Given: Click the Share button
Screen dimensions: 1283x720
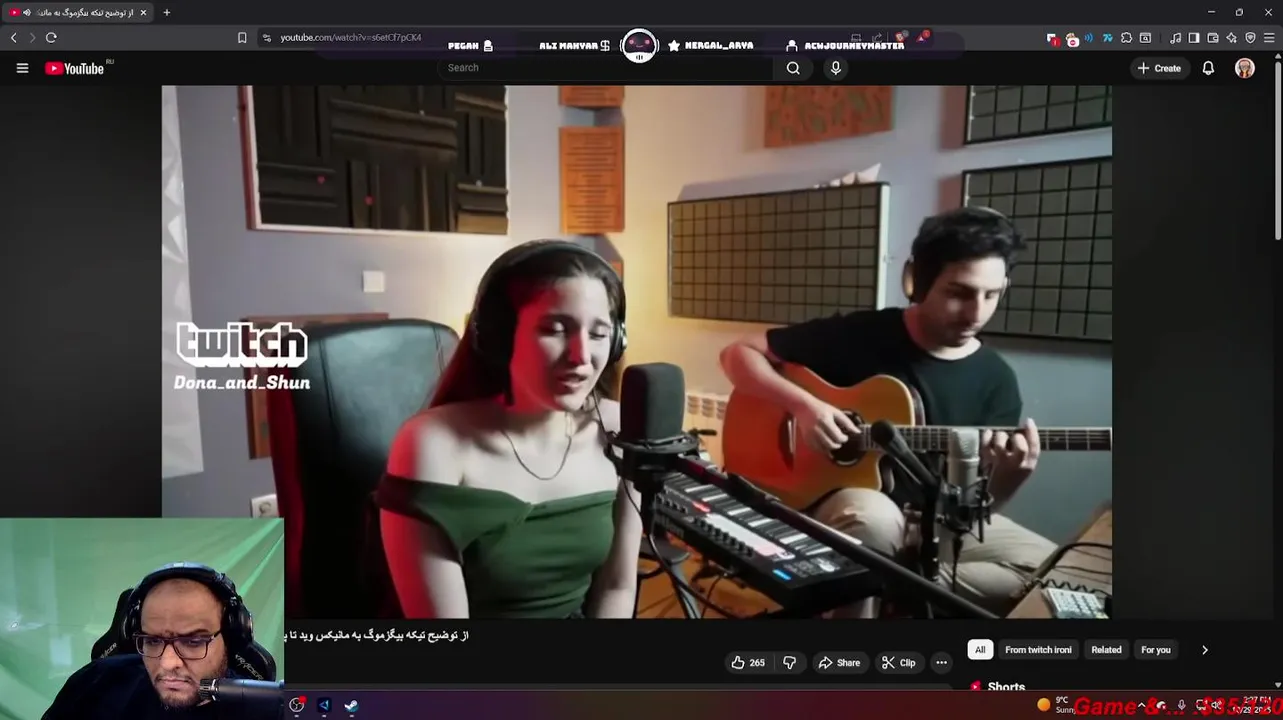Looking at the screenshot, I should coord(839,662).
